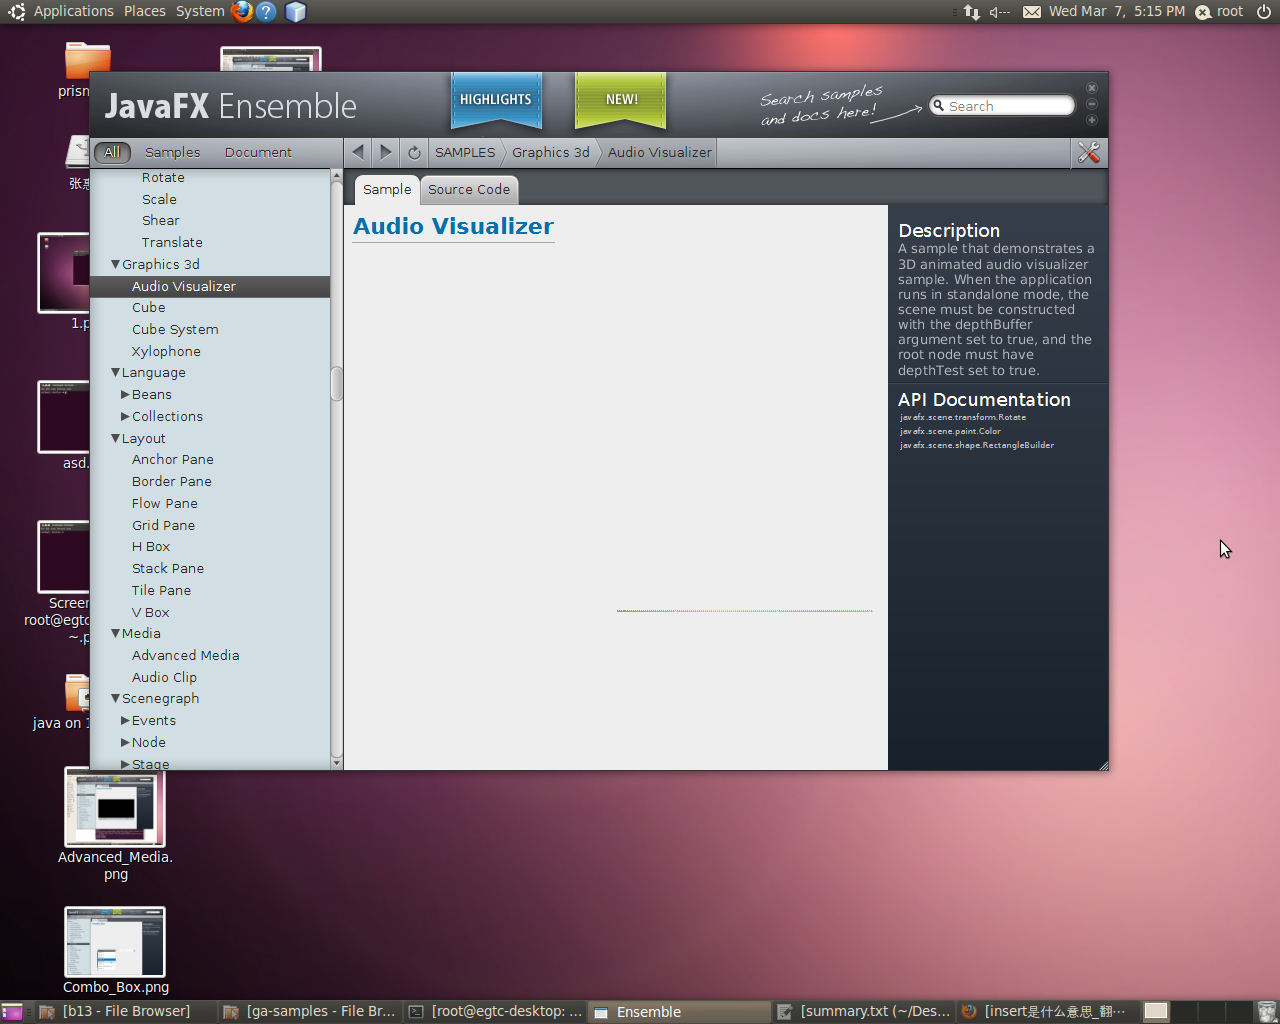Click the reload icon in the toolbar
Viewport: 1280px width, 1024px height.
(414, 153)
